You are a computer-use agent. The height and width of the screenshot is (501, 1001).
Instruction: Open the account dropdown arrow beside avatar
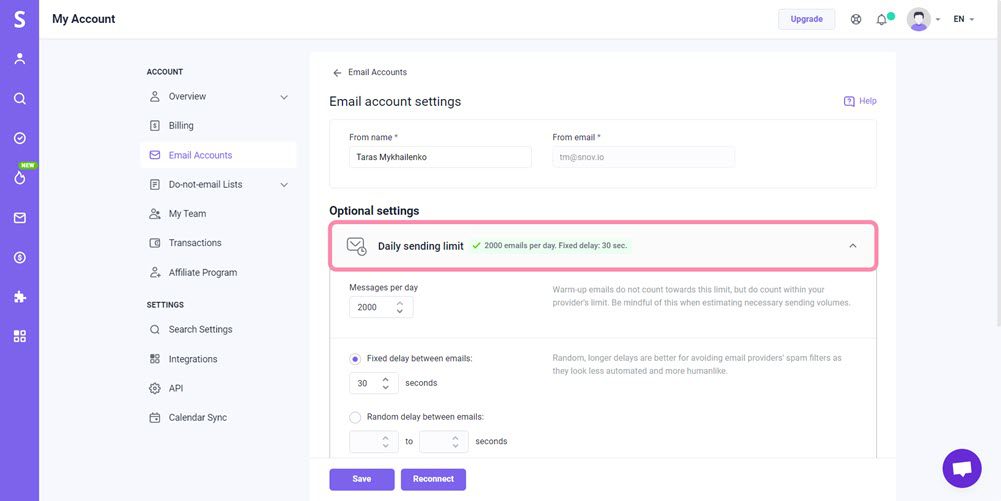pyautogui.click(x=938, y=20)
